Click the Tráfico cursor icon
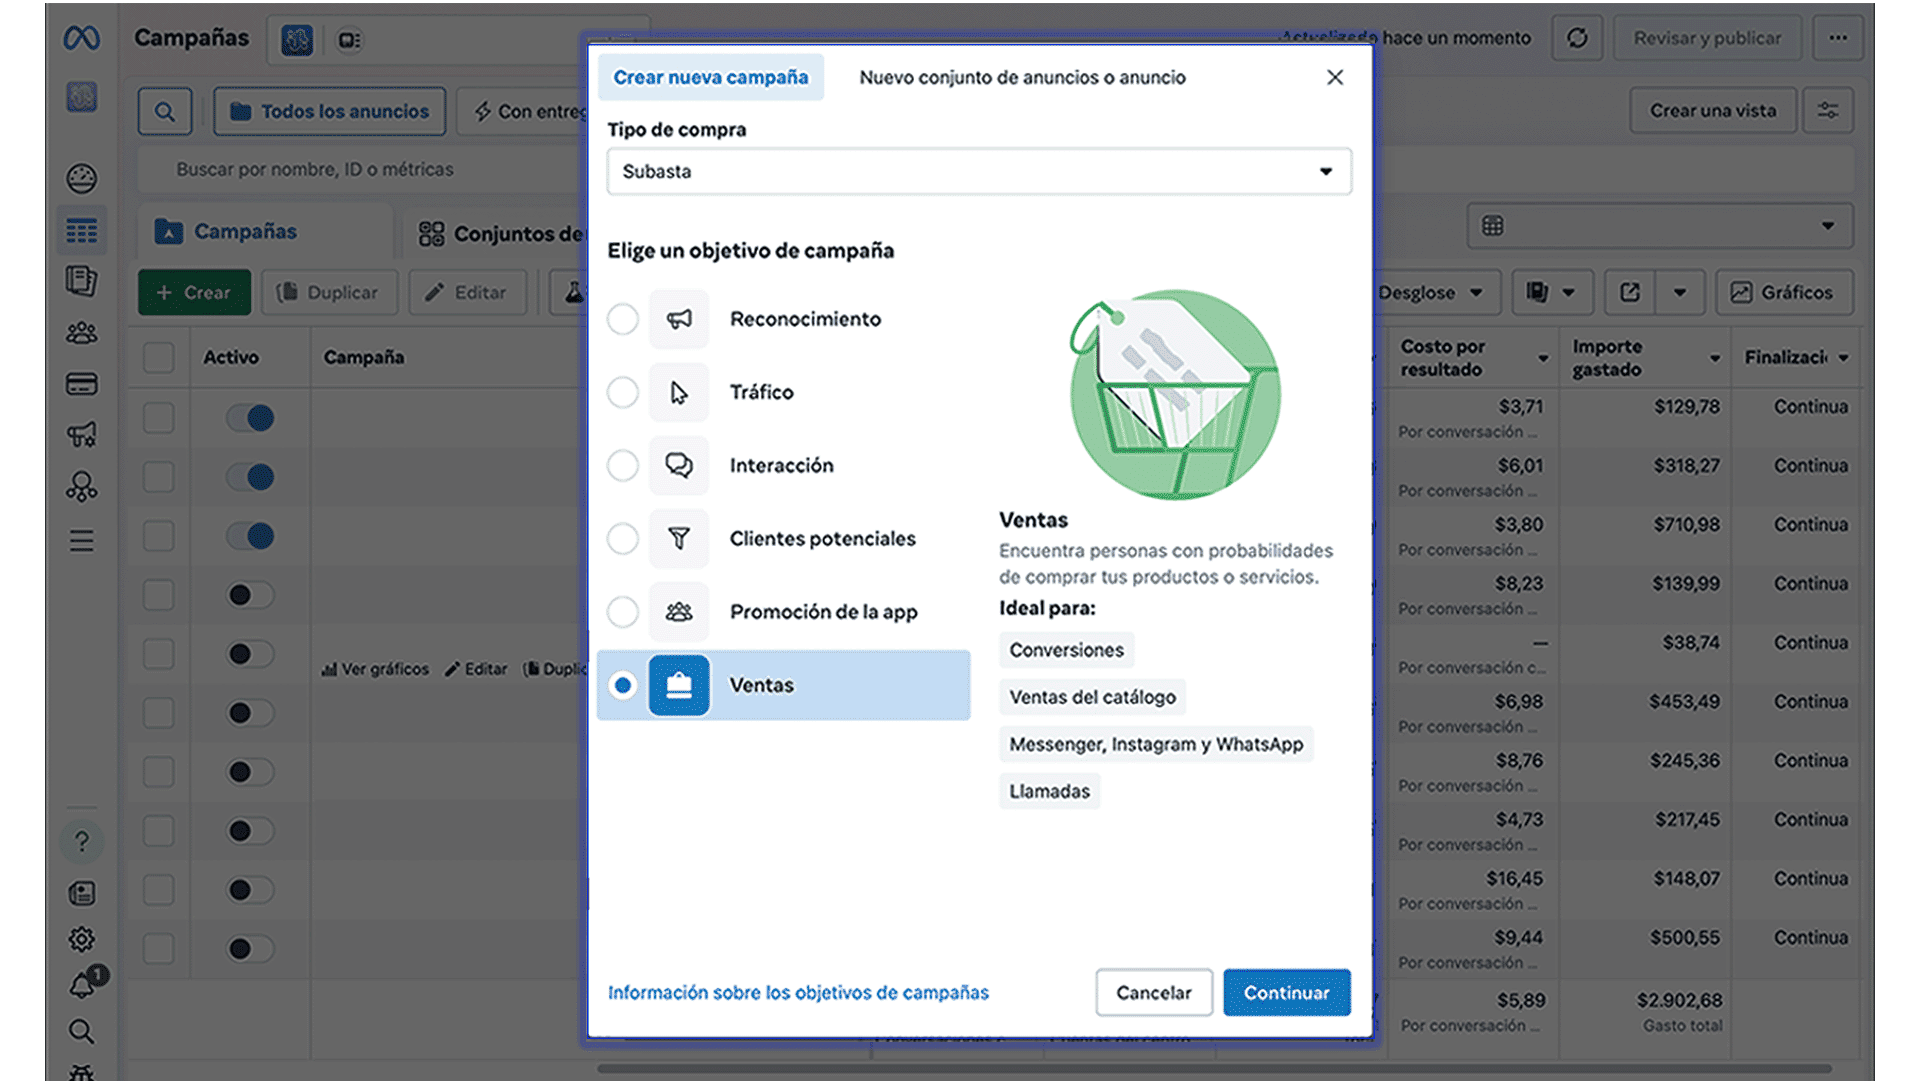The image size is (1920, 1081). click(x=679, y=392)
